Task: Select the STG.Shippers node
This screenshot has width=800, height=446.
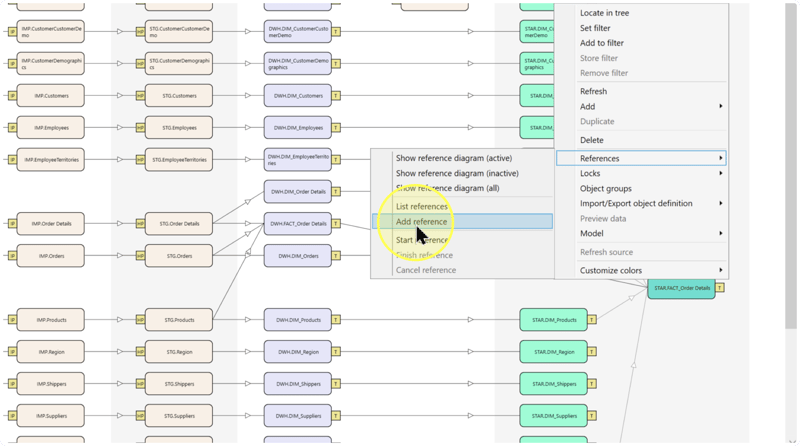Action: (x=179, y=384)
